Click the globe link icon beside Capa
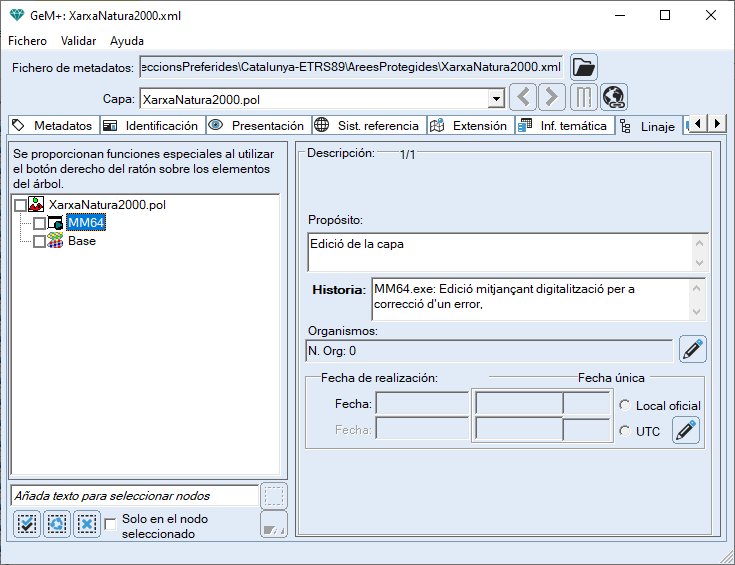Screen dimensions: 735x565 tap(614, 98)
